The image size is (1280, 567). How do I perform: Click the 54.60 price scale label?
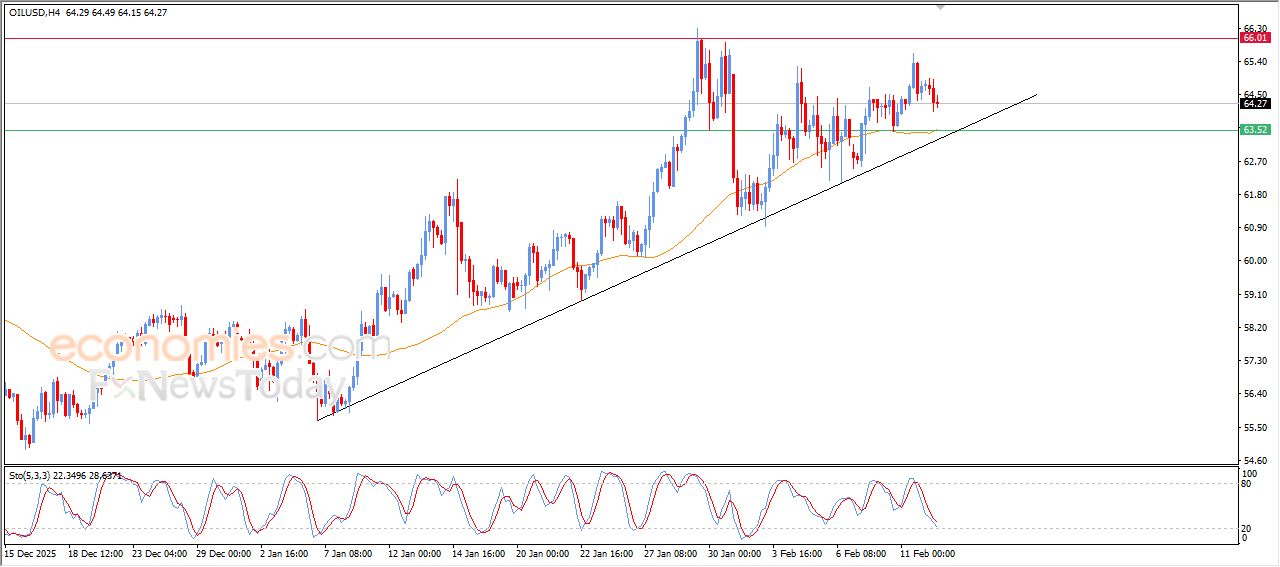pyautogui.click(x=1252, y=460)
